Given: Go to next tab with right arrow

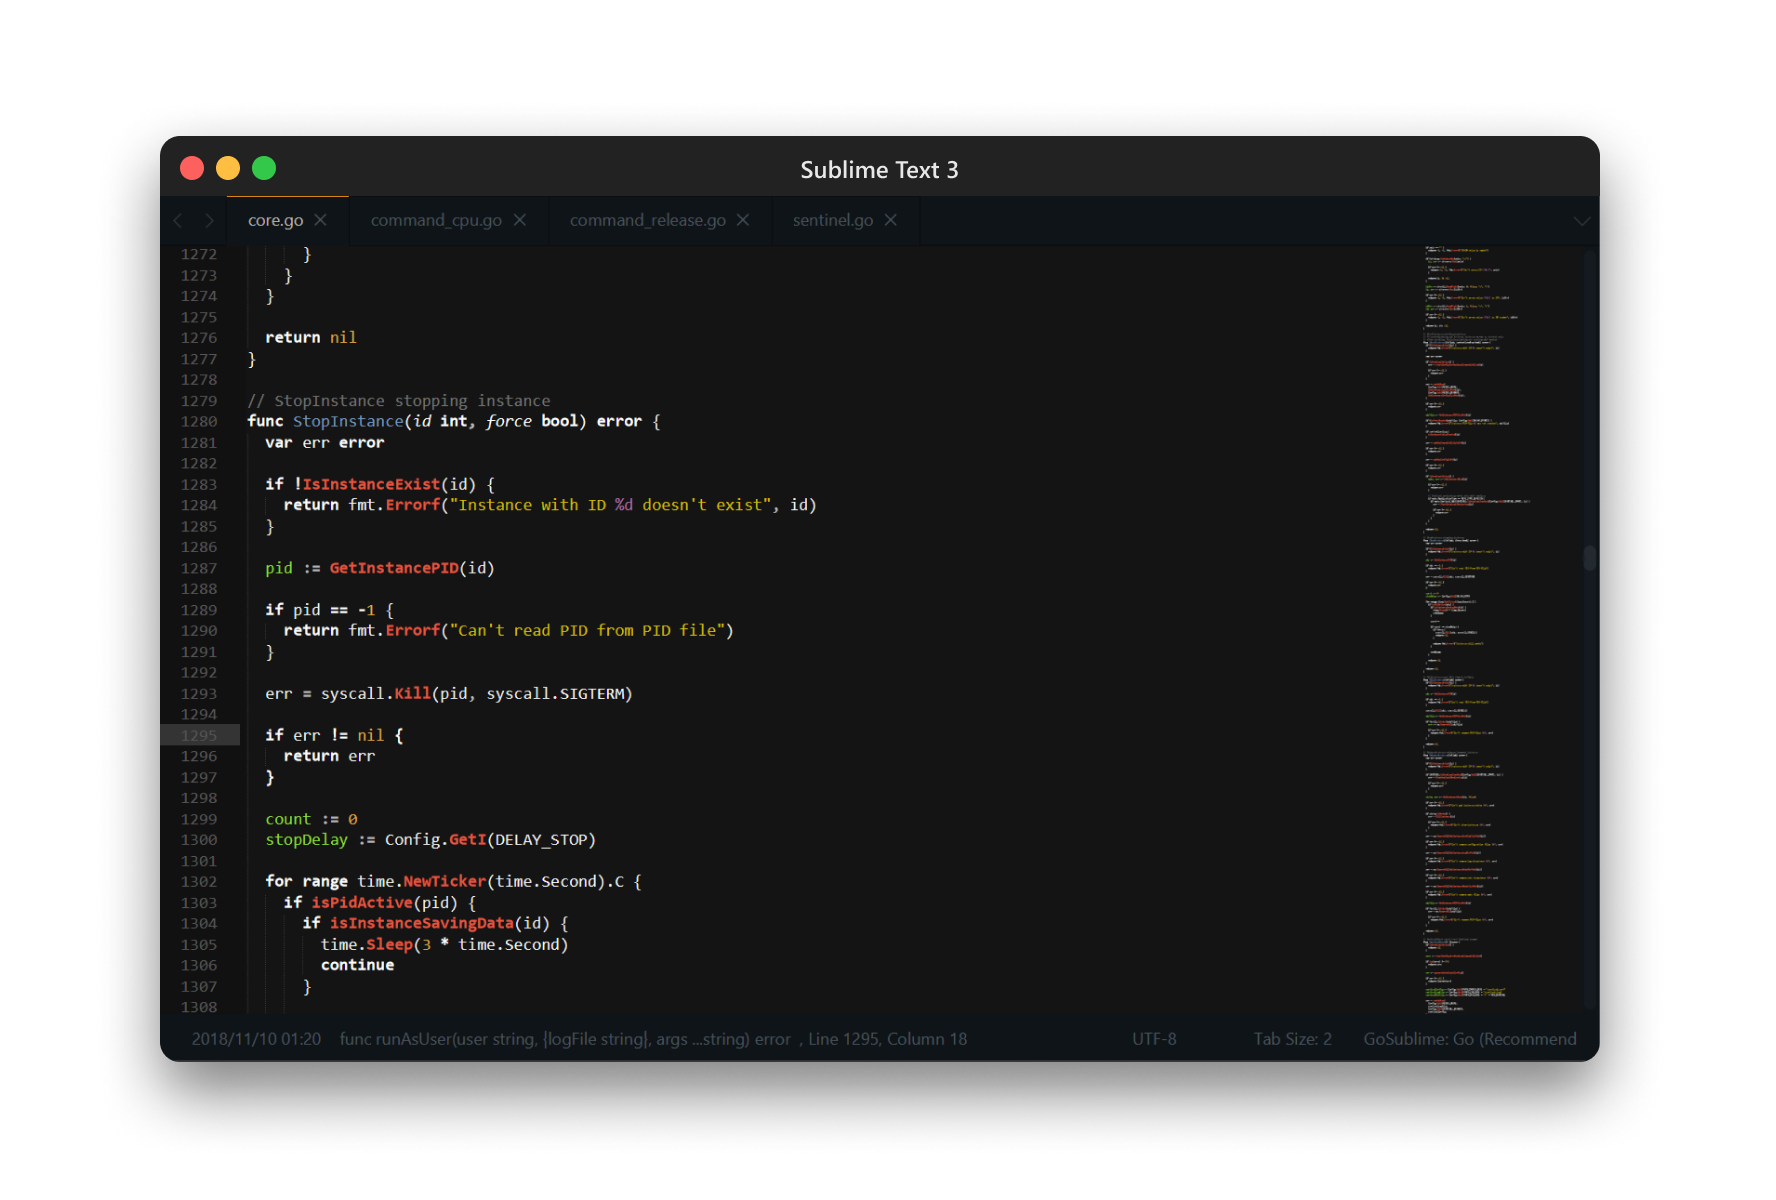Looking at the screenshot, I should 209,220.
